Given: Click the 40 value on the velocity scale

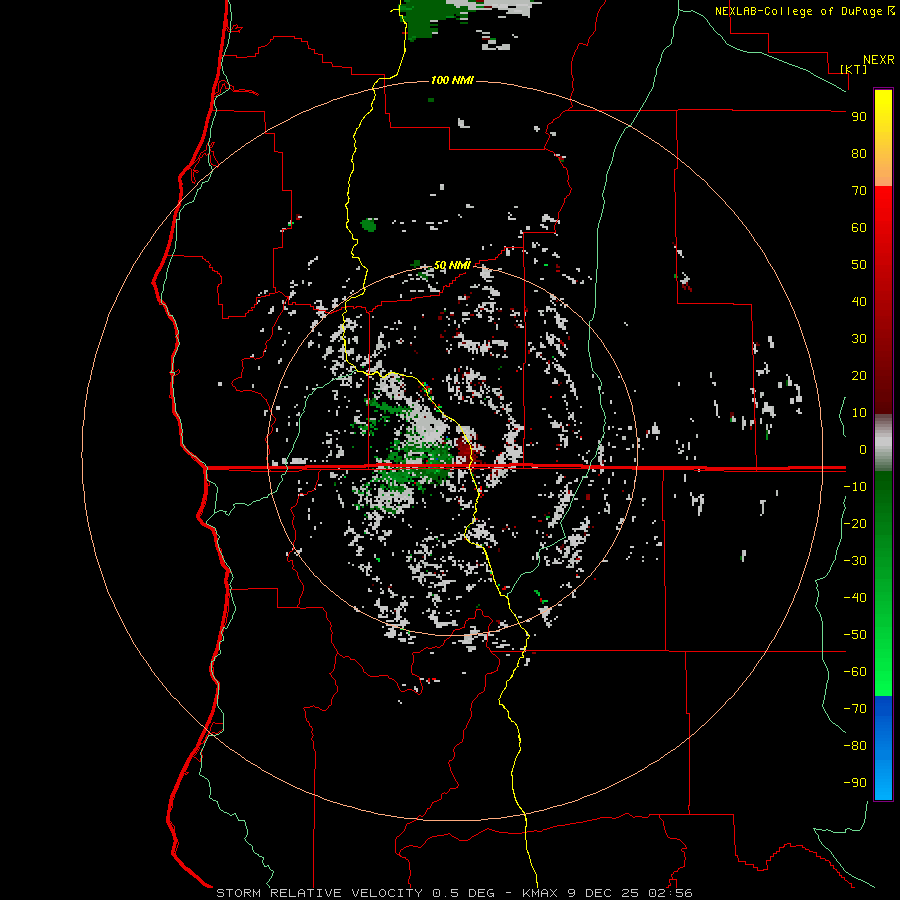Looking at the screenshot, I should 859,301.
